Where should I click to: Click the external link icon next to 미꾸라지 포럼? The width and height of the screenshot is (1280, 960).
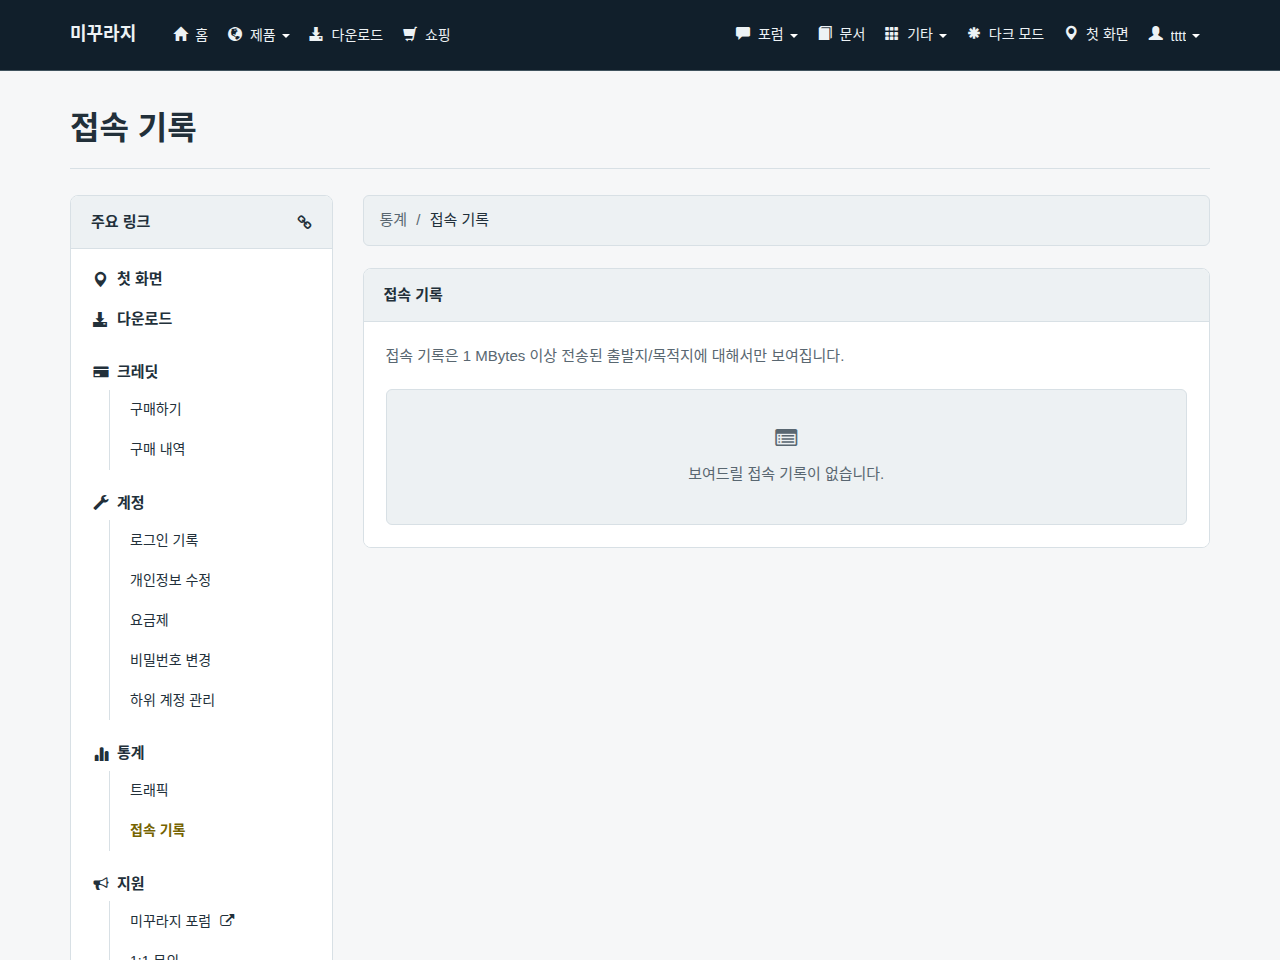pos(227,920)
